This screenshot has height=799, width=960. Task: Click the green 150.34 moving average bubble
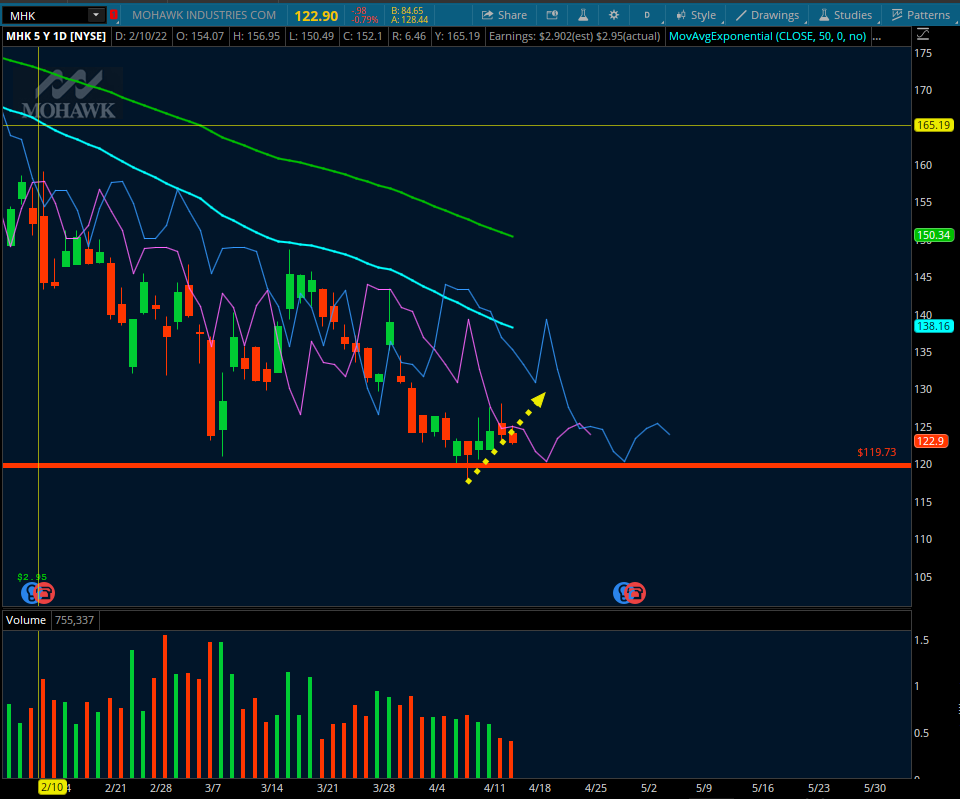point(934,235)
